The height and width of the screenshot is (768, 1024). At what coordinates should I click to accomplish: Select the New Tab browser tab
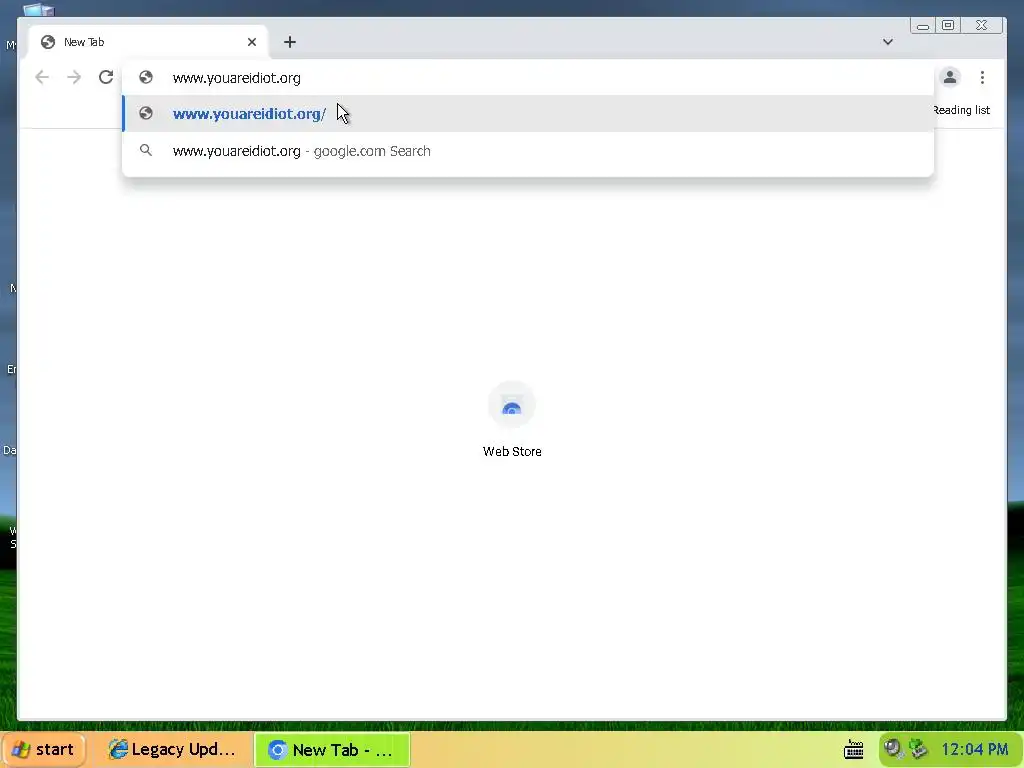[147, 42]
